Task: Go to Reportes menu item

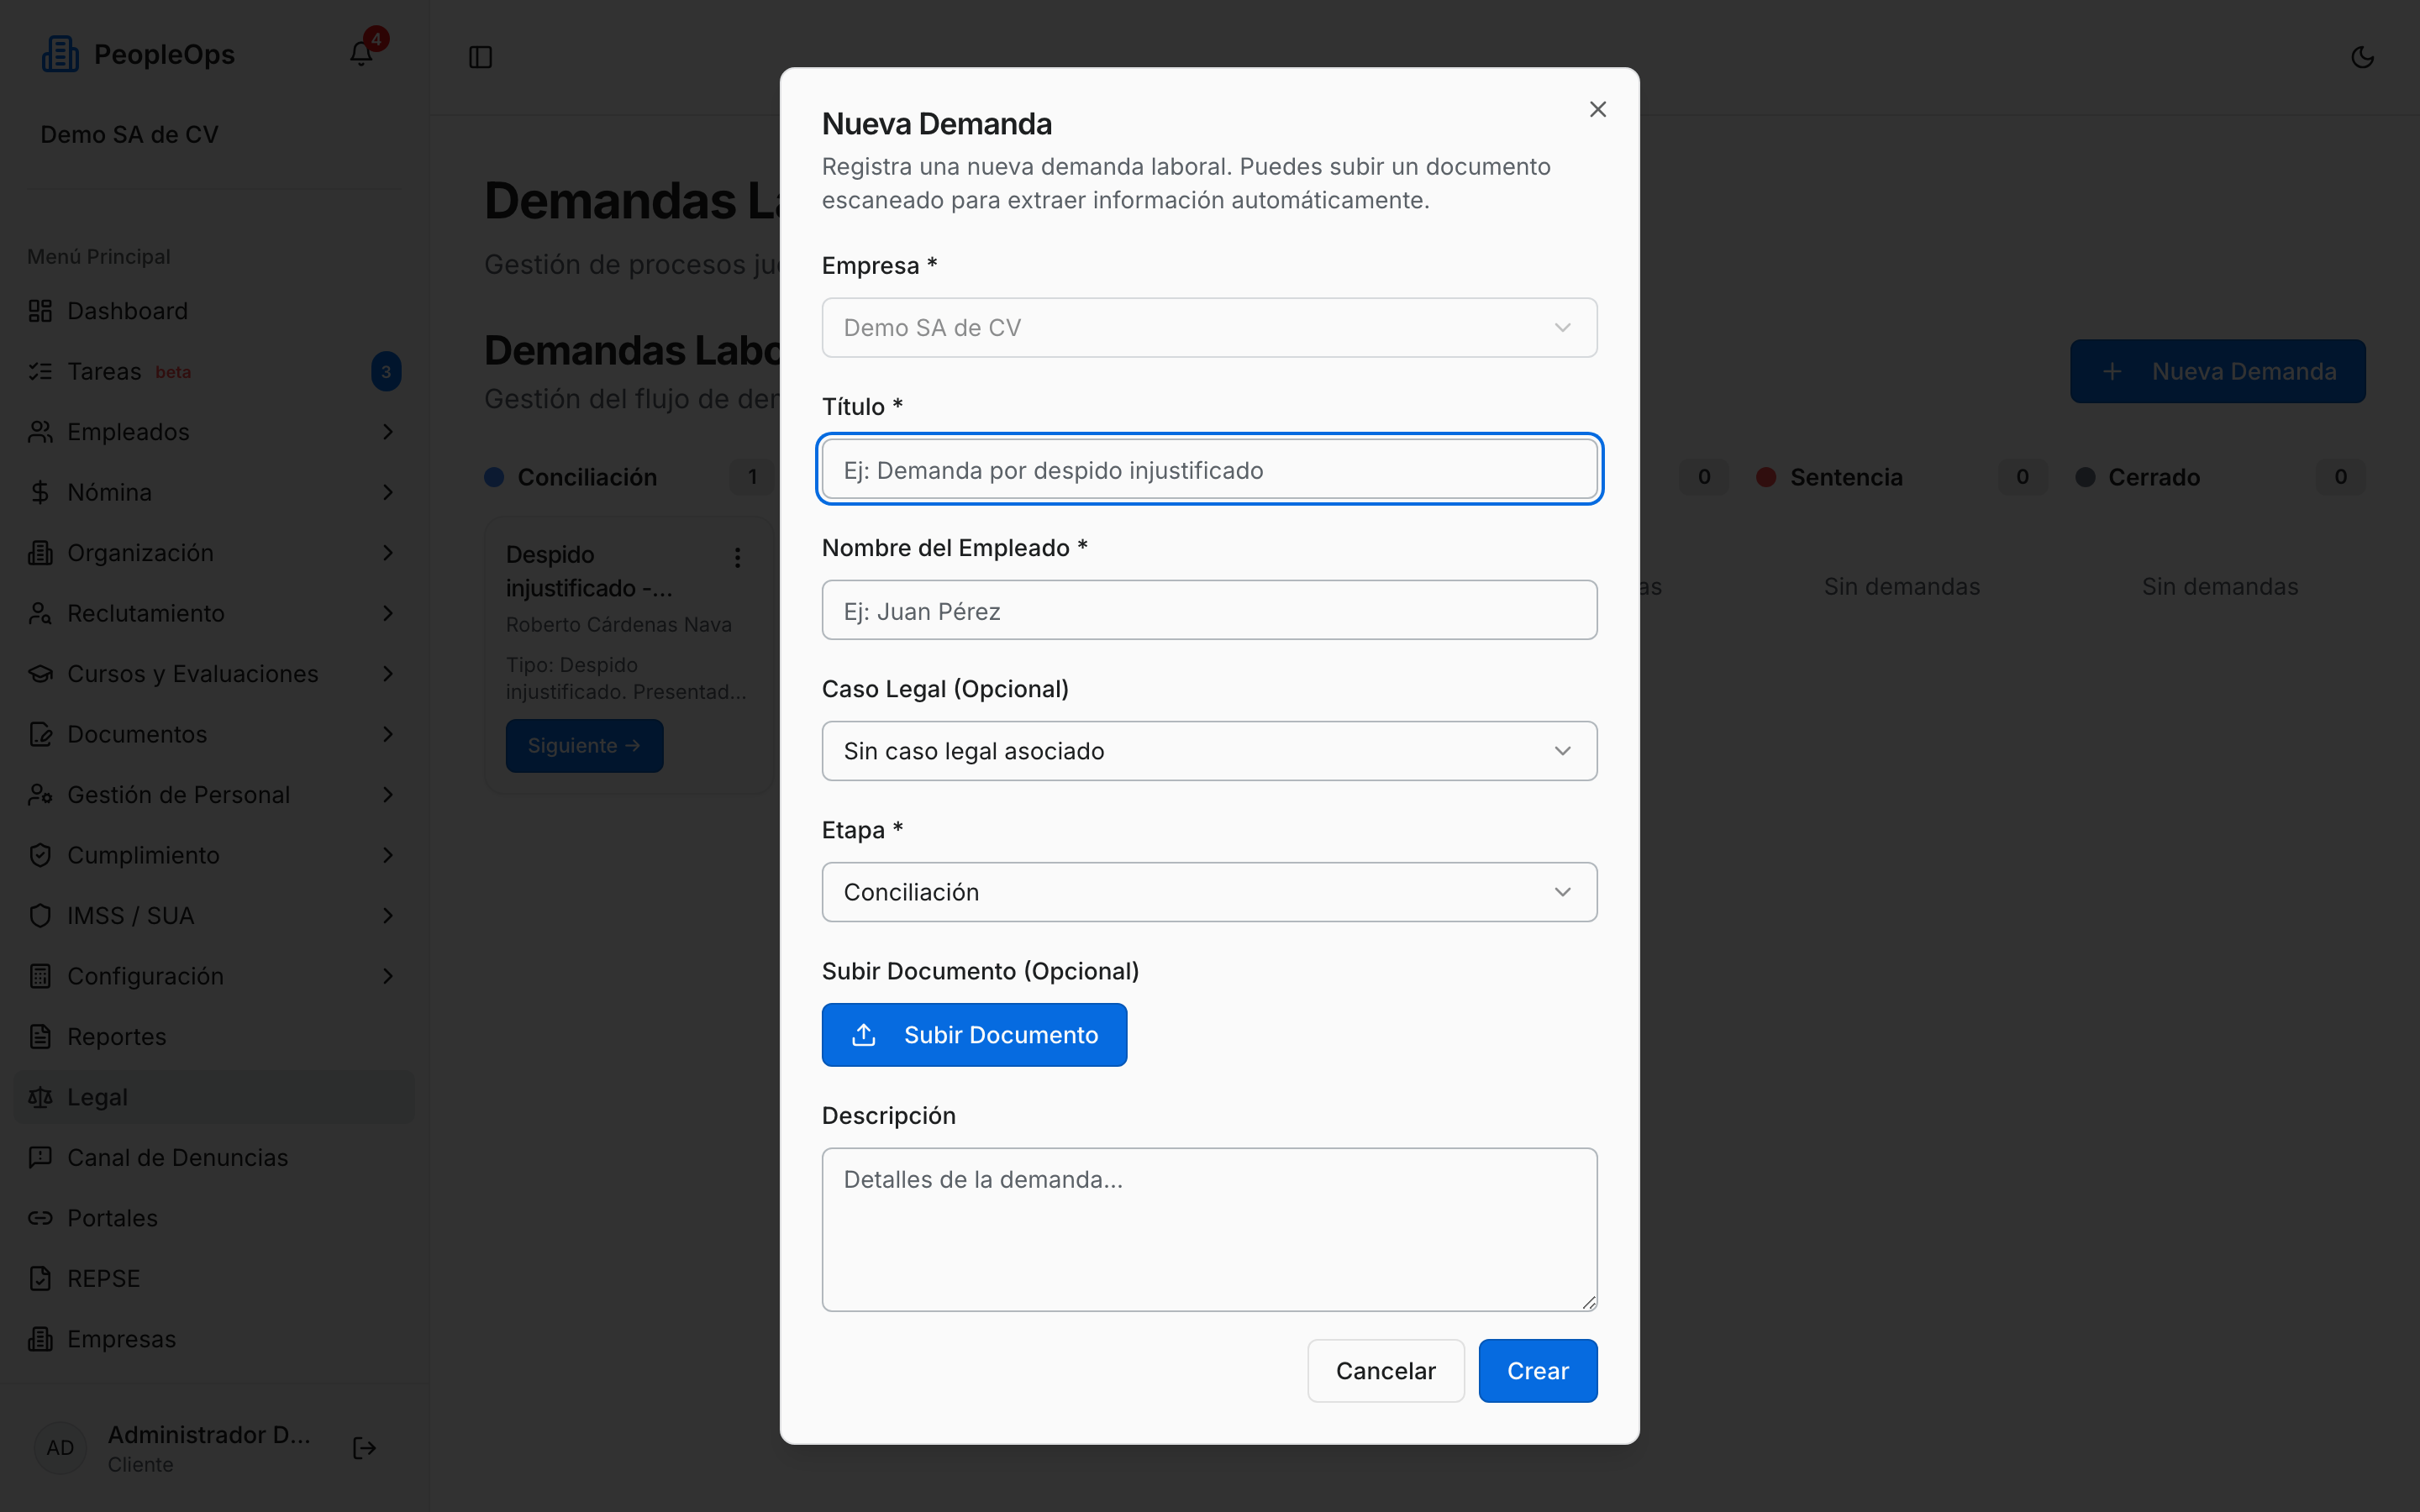Action: coord(214,1037)
